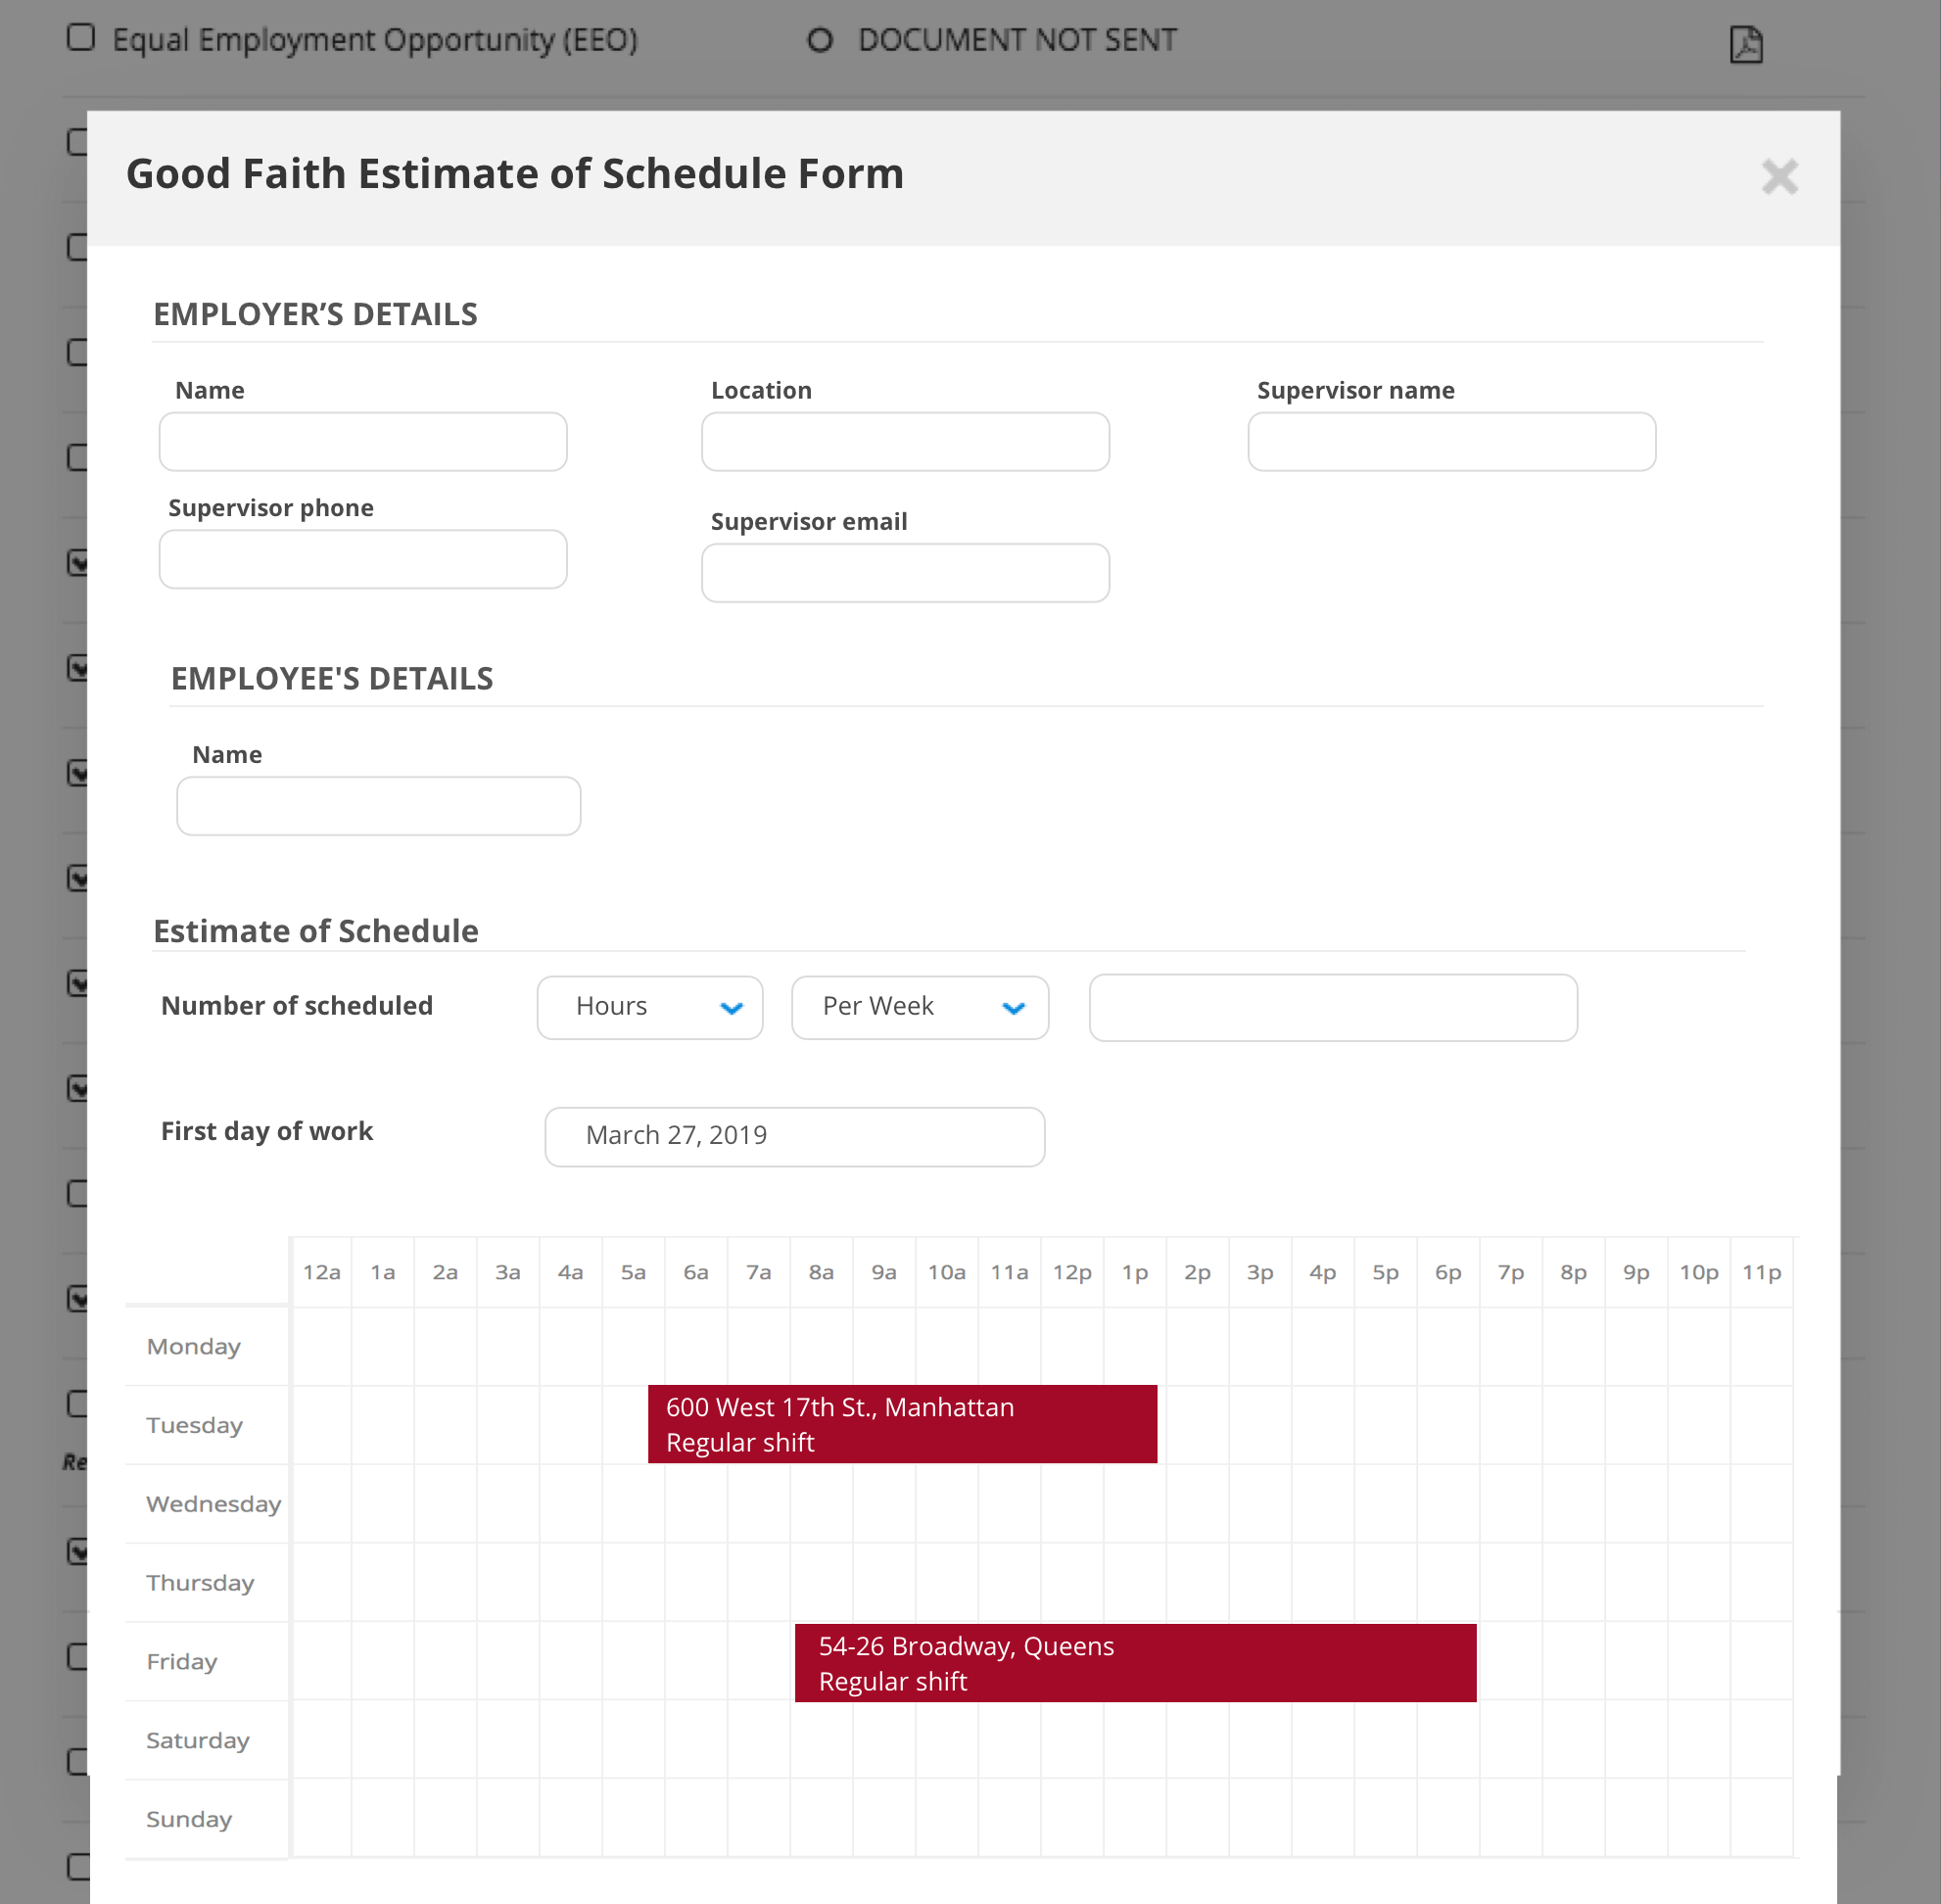Click the Monday row label
The image size is (1941, 1904).
pos(194,1347)
